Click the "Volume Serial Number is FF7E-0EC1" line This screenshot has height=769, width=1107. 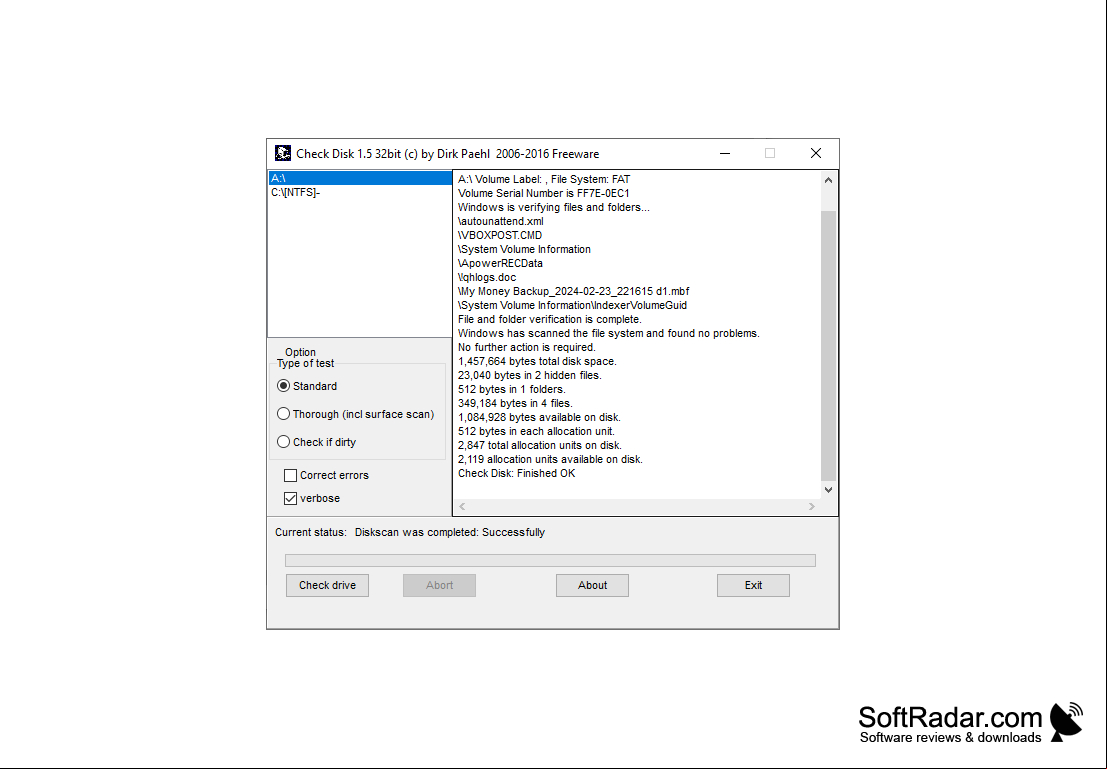544,193
